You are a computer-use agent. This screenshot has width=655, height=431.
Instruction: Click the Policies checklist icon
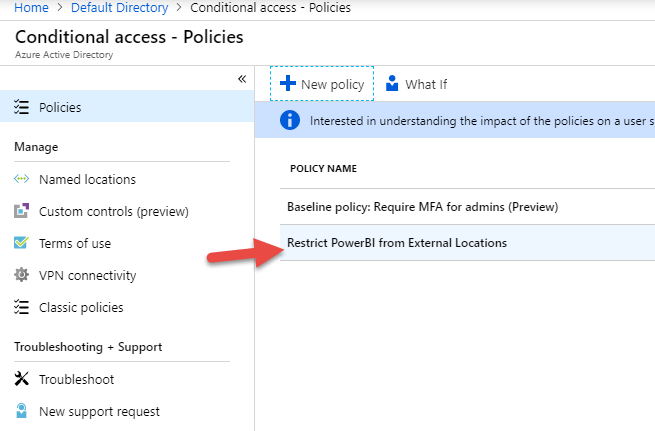coord(21,107)
